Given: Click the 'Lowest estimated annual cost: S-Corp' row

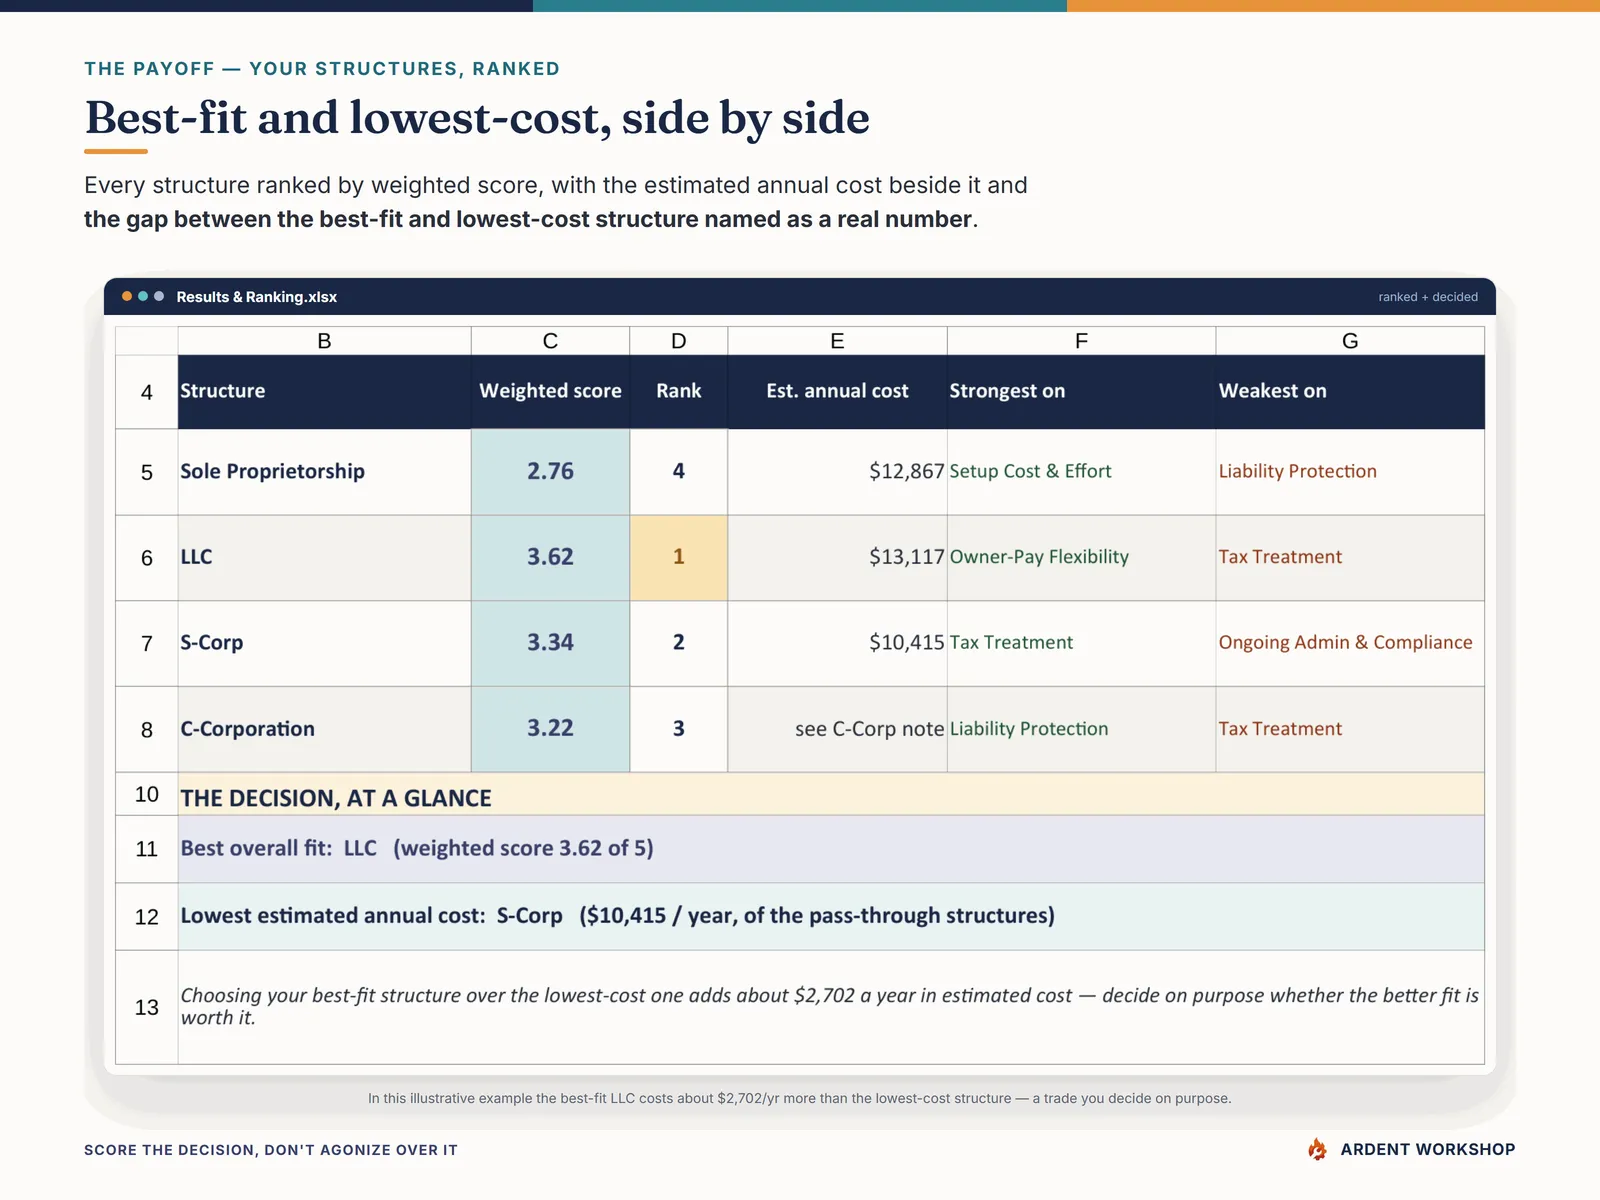Looking at the screenshot, I should coord(831,916).
